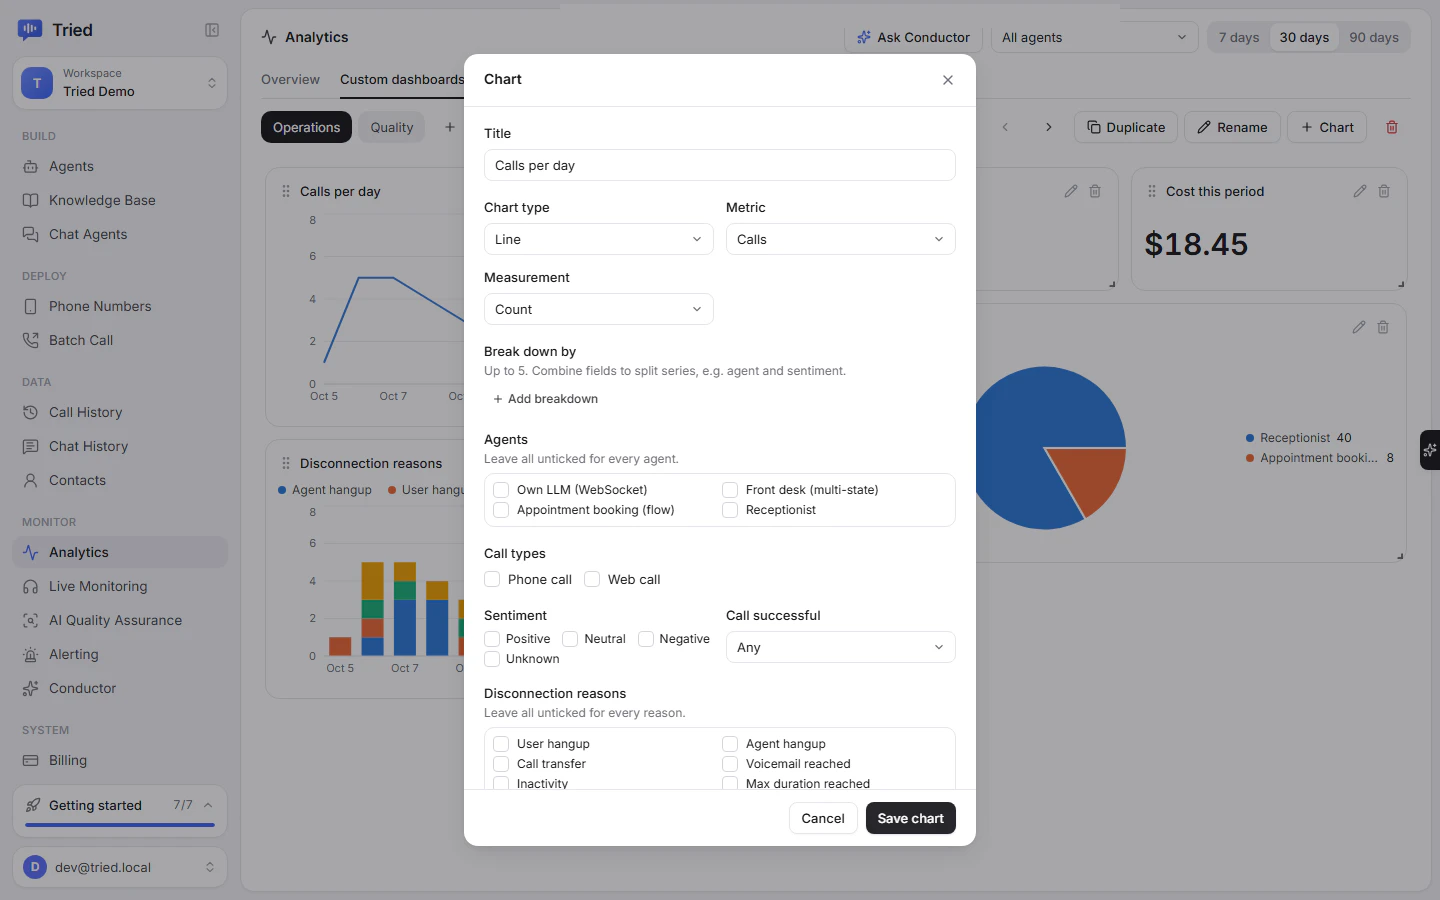
Task: Go to next dashboard arrow
Action: click(1048, 127)
